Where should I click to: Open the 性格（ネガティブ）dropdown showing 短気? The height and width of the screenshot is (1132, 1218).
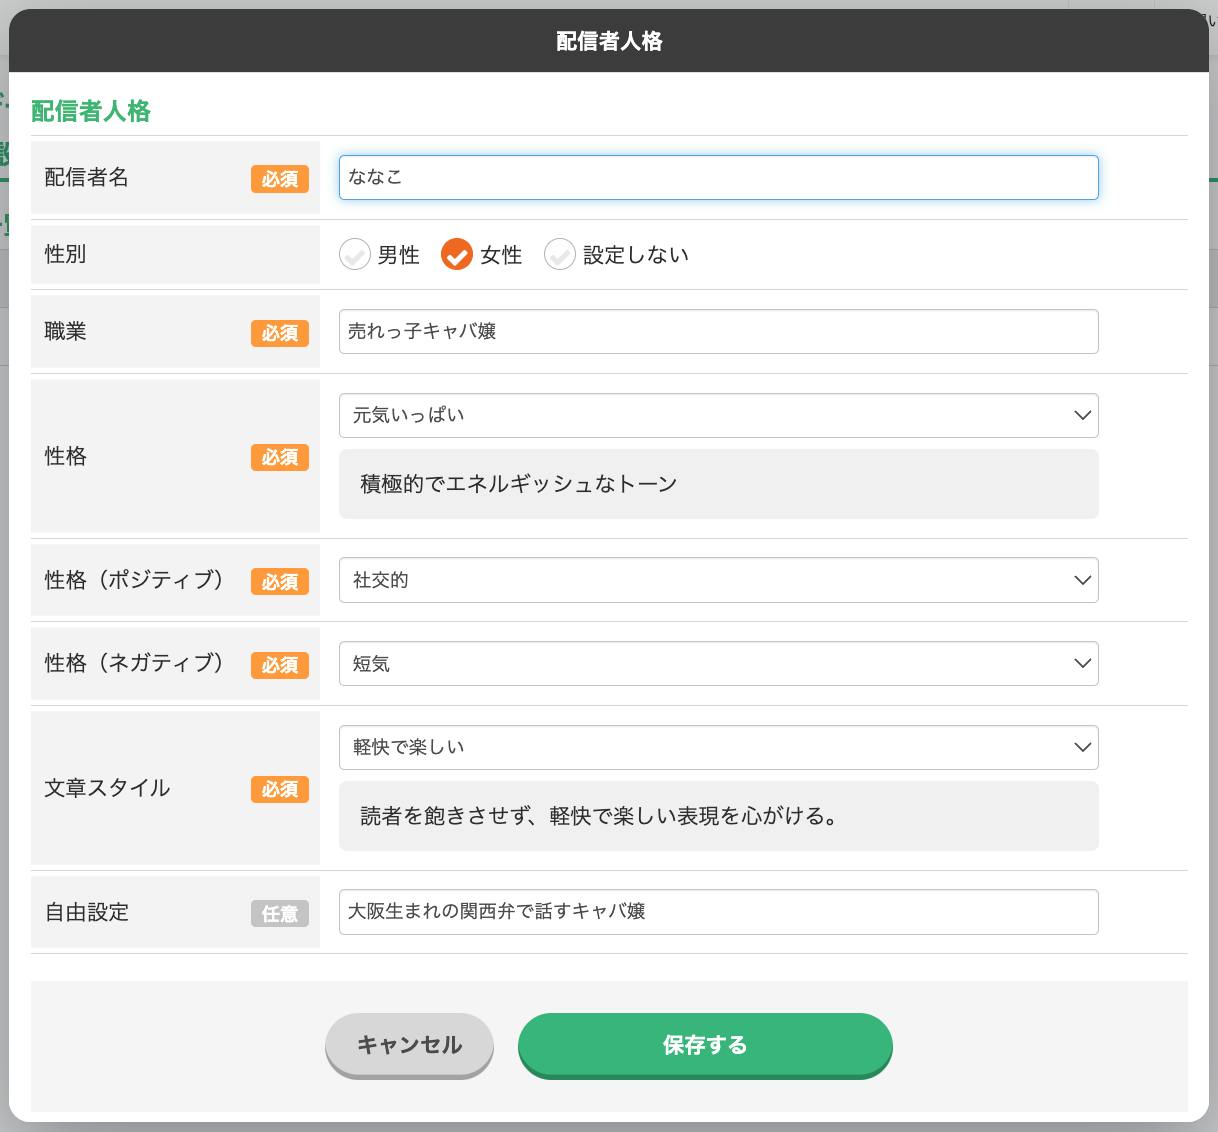point(718,664)
